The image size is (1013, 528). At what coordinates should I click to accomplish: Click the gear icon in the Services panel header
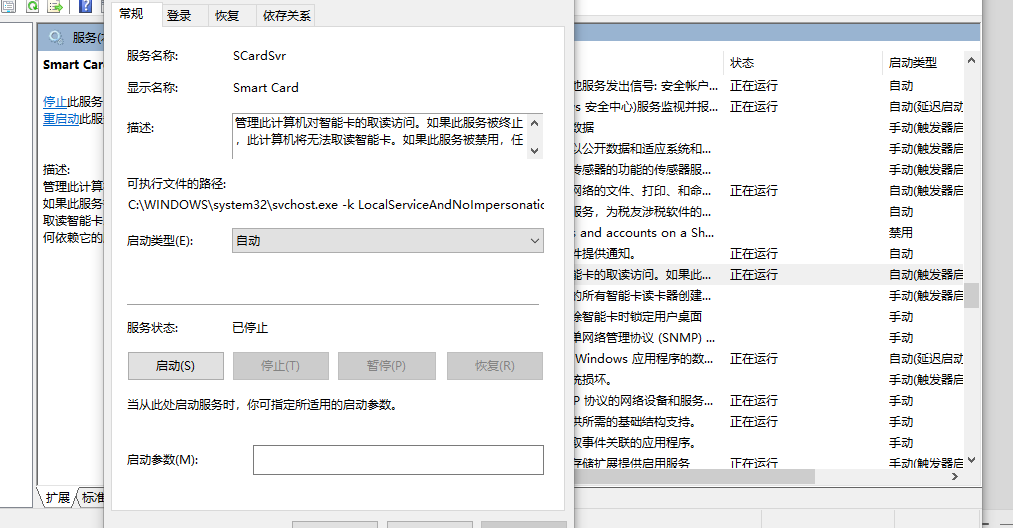(x=56, y=37)
